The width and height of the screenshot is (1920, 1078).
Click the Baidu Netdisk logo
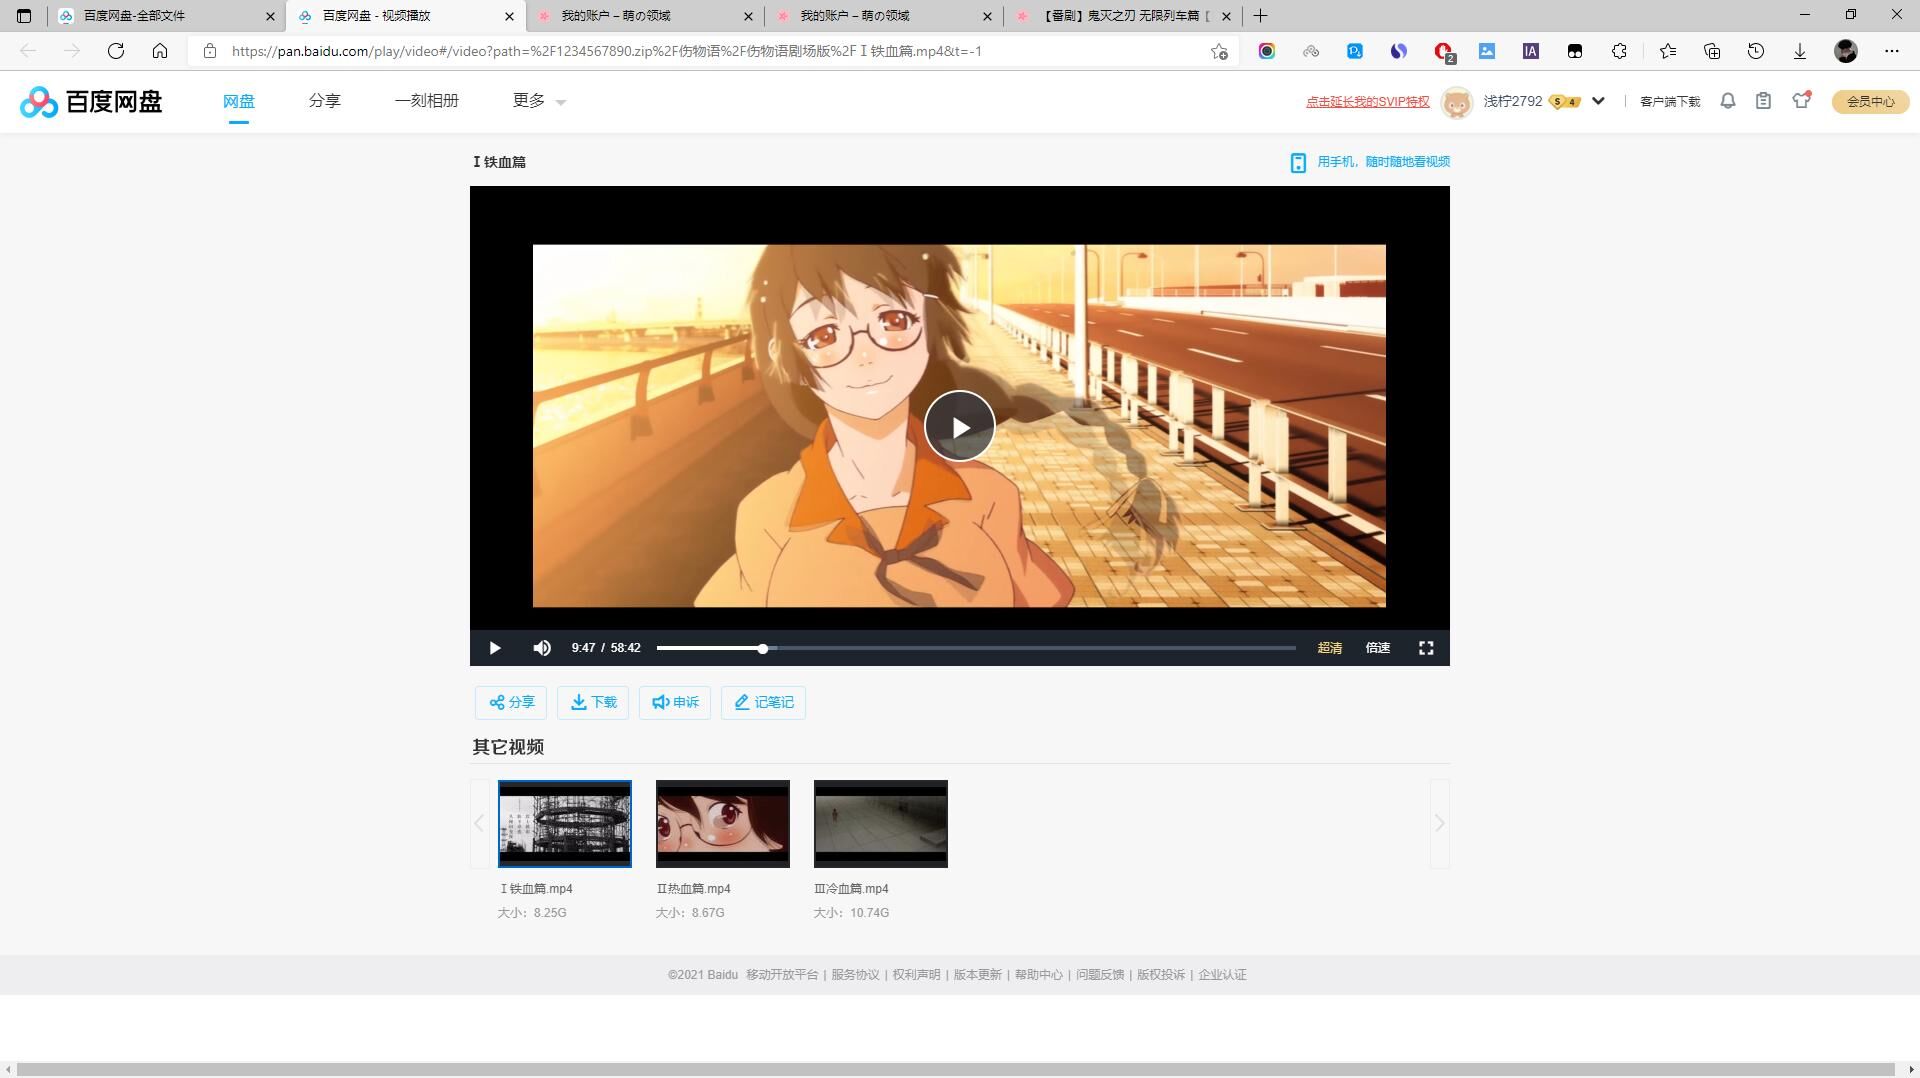coord(91,101)
